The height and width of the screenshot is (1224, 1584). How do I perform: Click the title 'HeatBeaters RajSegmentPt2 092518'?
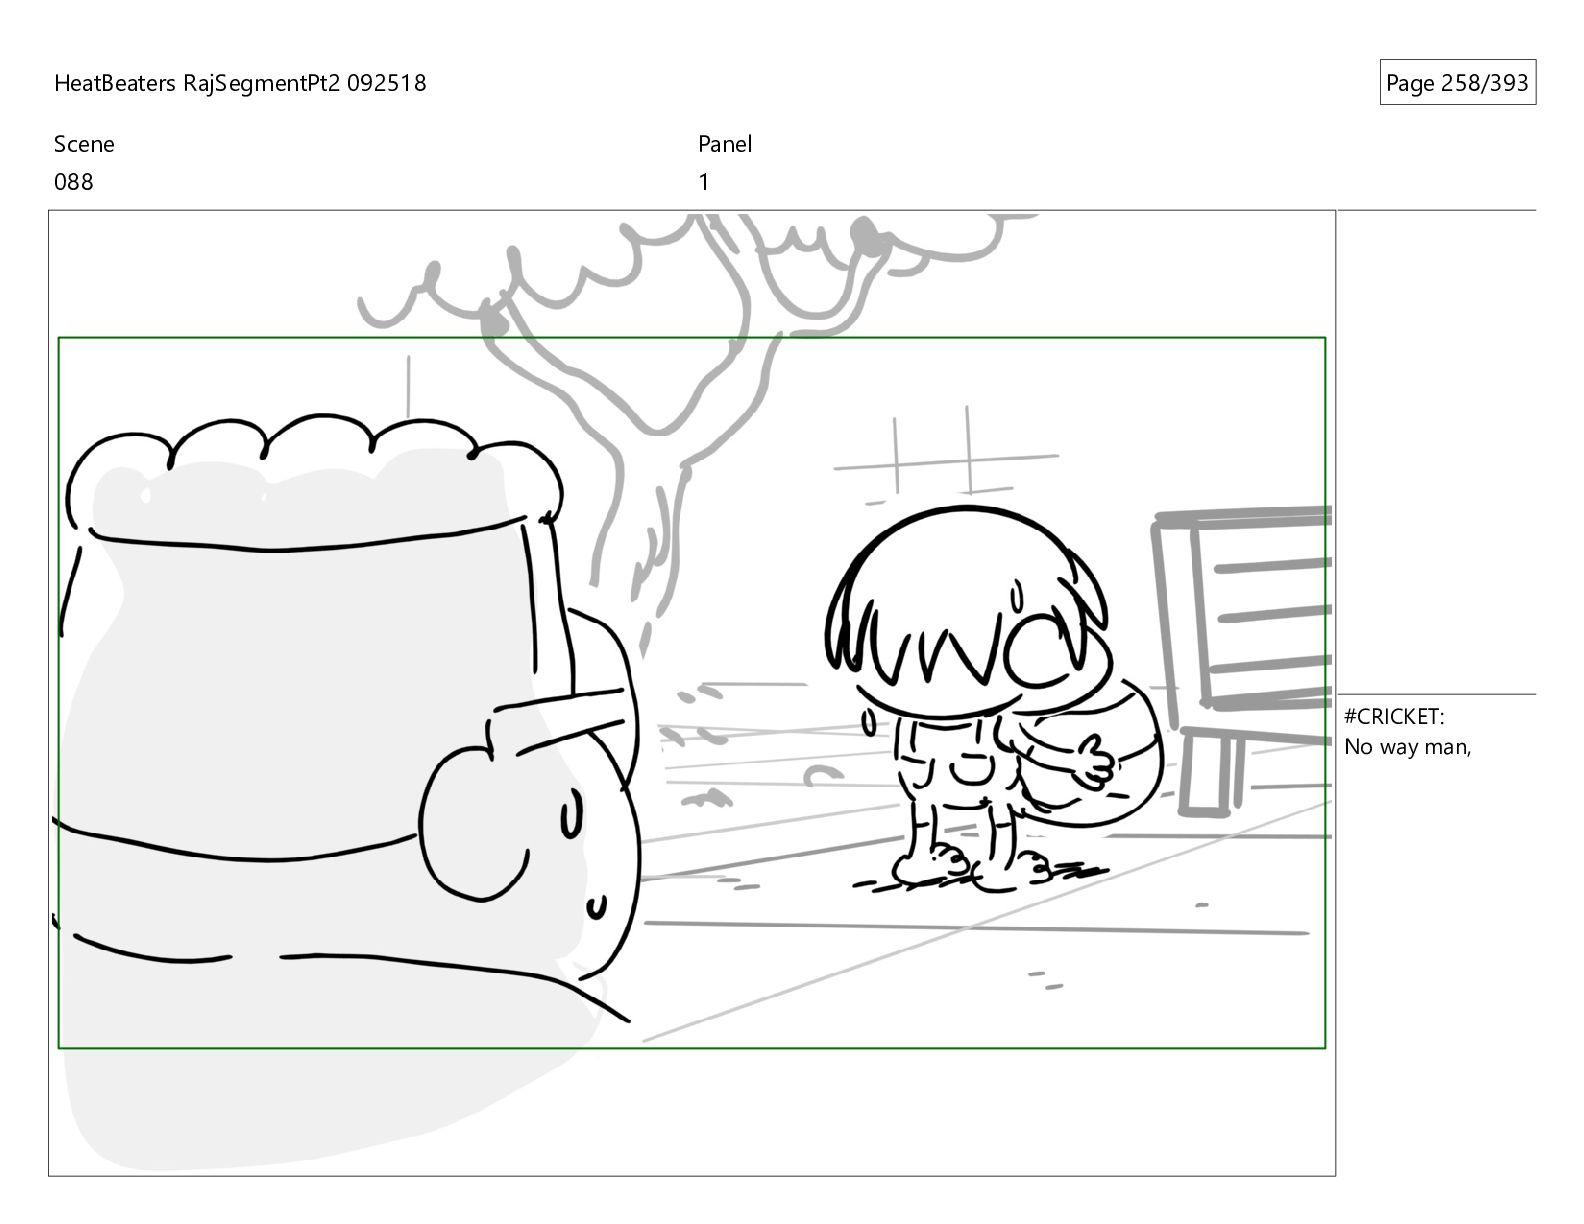pos(240,83)
